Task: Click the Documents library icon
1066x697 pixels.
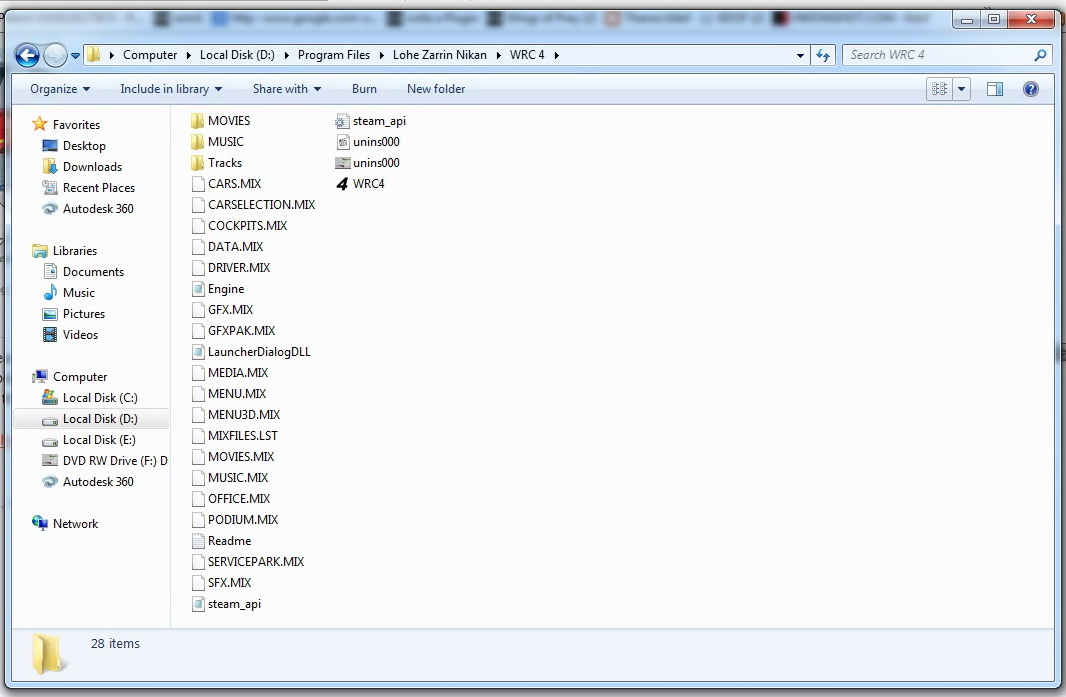Action: pyautogui.click(x=50, y=271)
